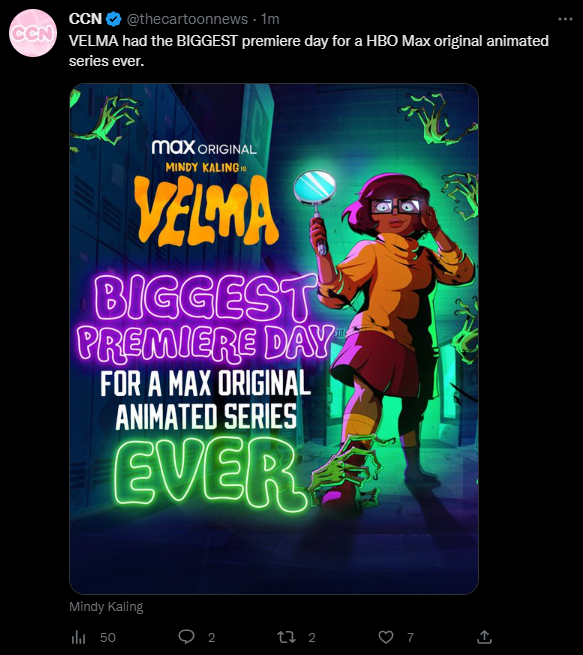Click the CCN display name
The width and height of the screenshot is (583, 655).
point(85,19)
